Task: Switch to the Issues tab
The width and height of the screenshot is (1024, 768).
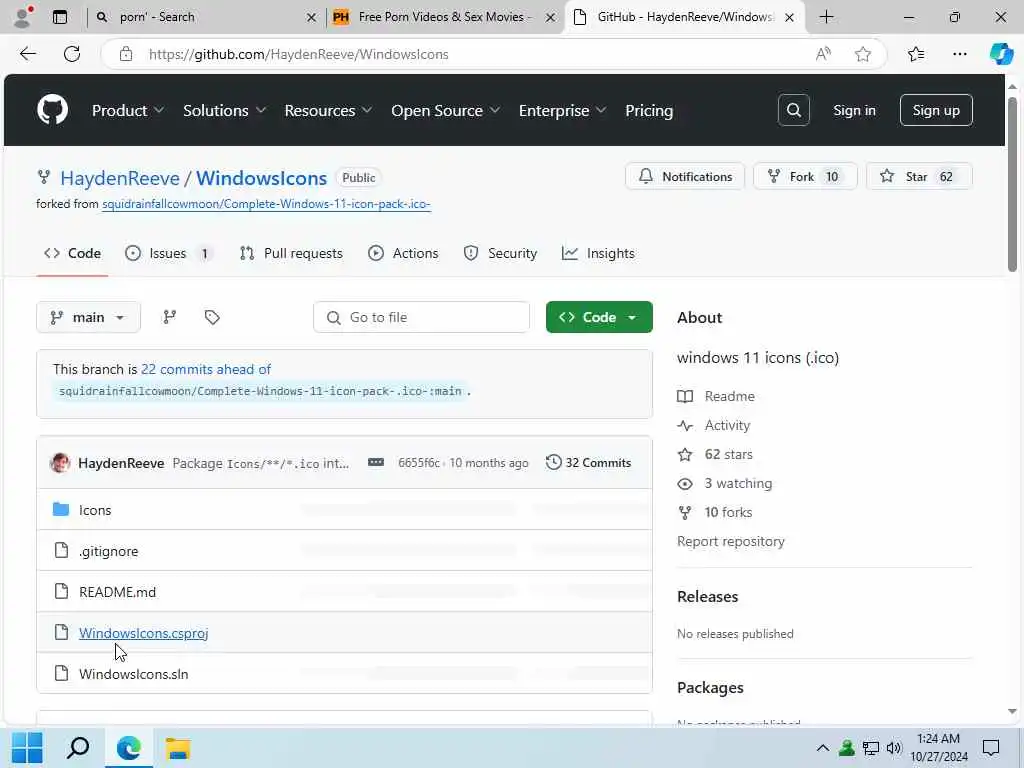Action: (x=169, y=253)
